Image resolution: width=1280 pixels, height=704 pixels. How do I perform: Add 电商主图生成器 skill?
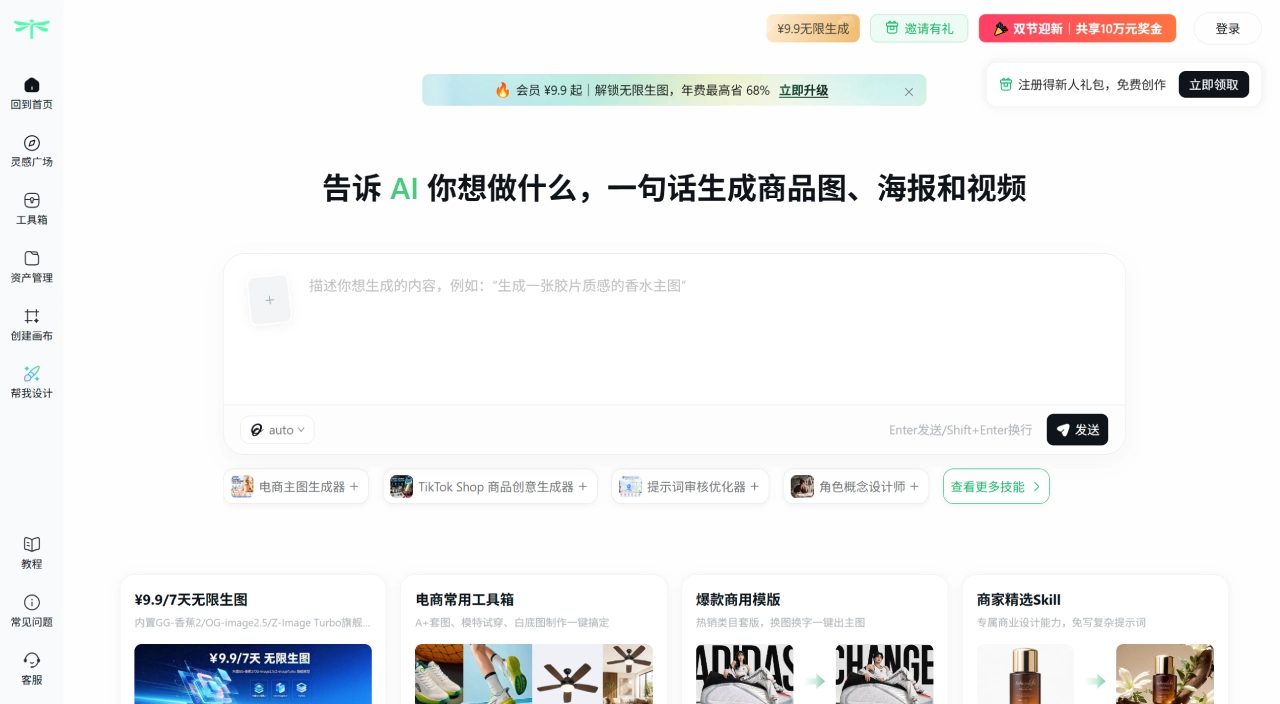click(296, 486)
